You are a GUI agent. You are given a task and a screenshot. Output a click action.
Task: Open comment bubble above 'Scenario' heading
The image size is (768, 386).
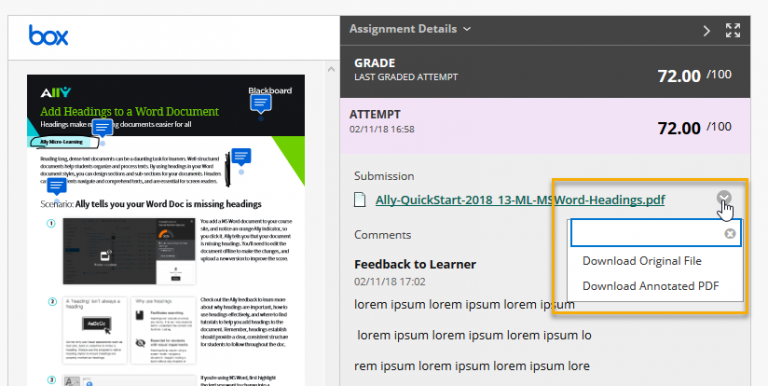[x=57, y=186]
